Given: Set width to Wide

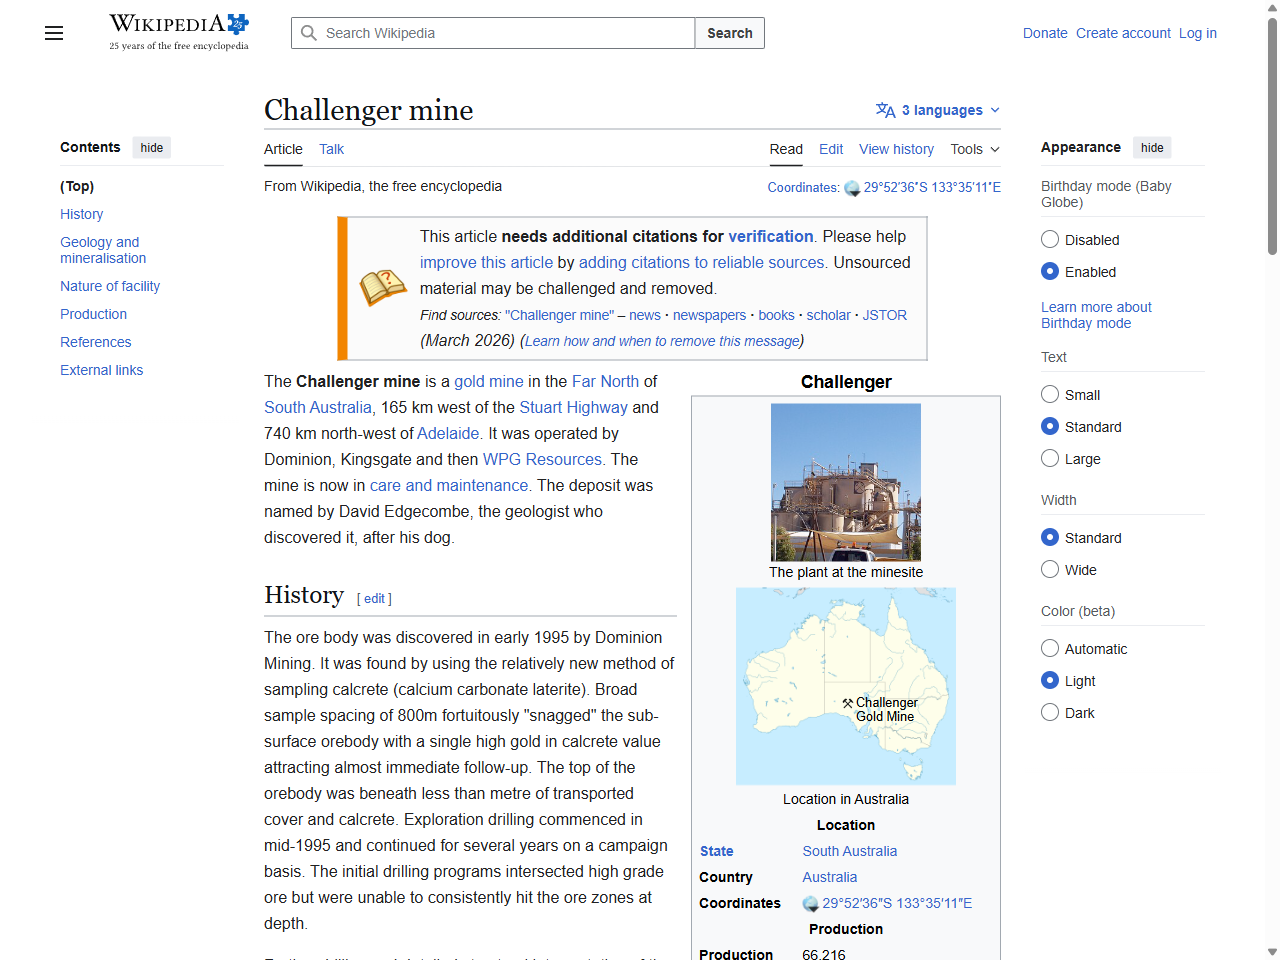Looking at the screenshot, I should tap(1050, 569).
